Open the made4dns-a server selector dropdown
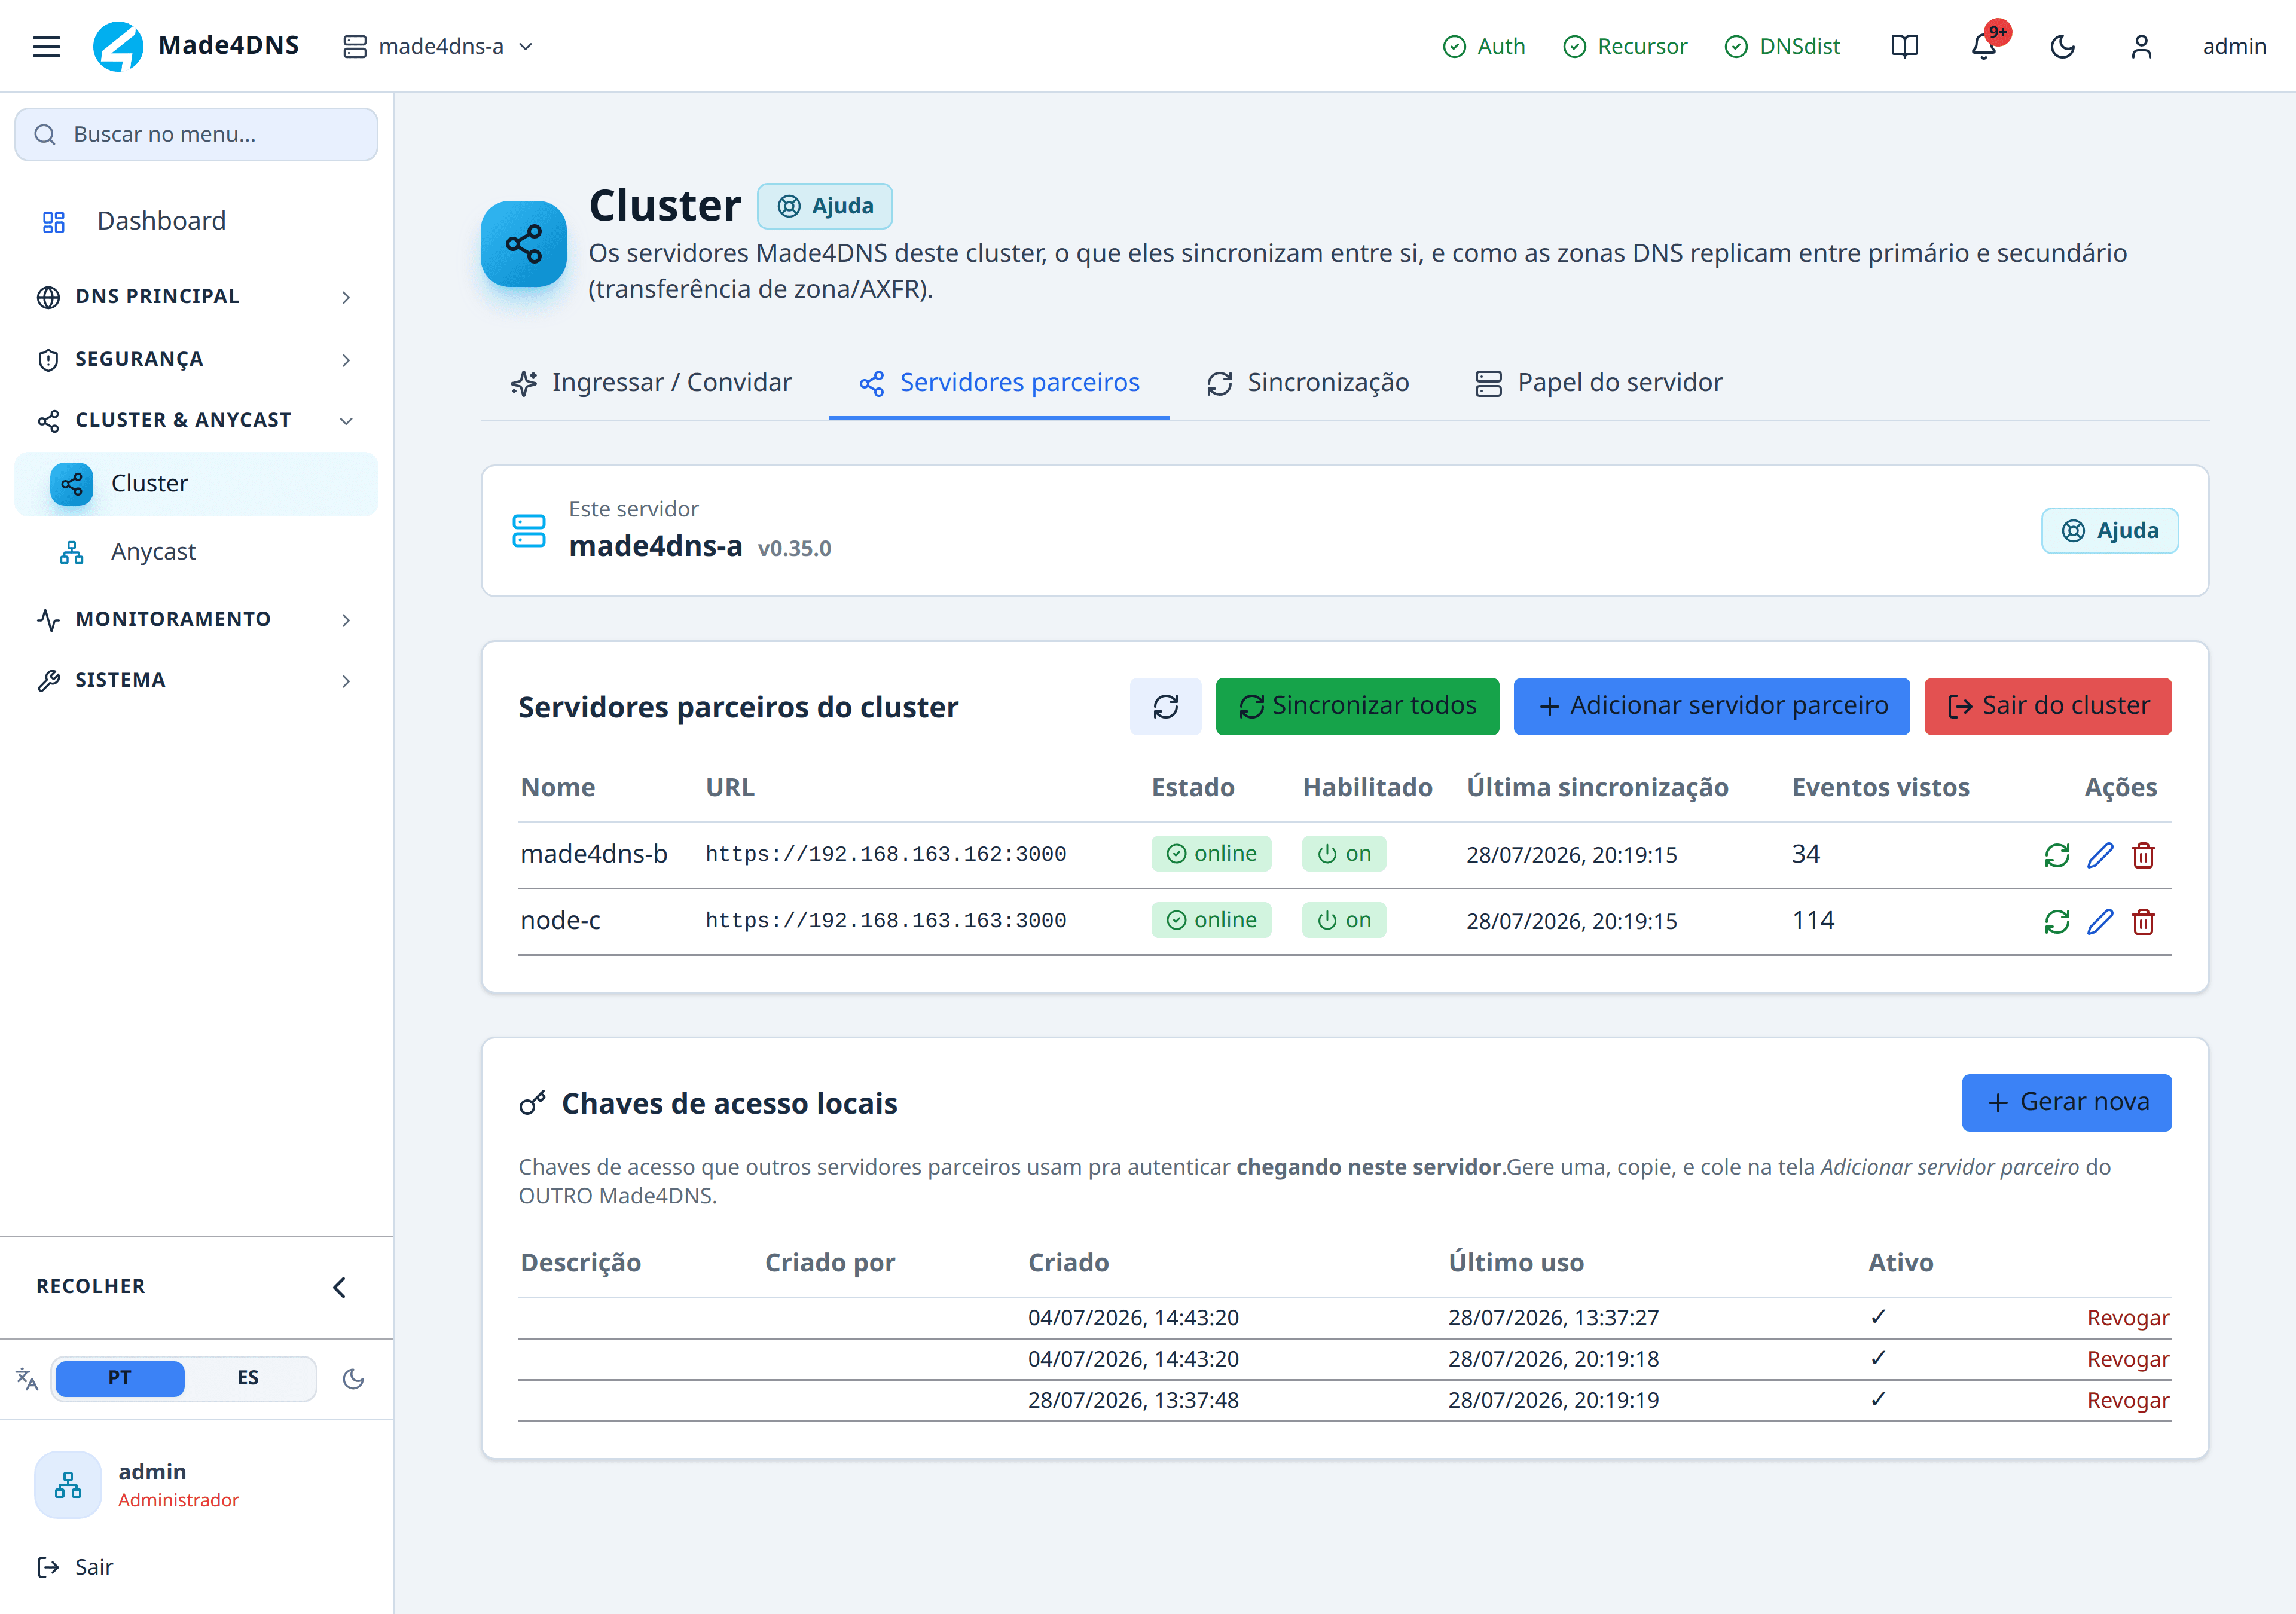This screenshot has width=2296, height=1614. [x=438, y=46]
